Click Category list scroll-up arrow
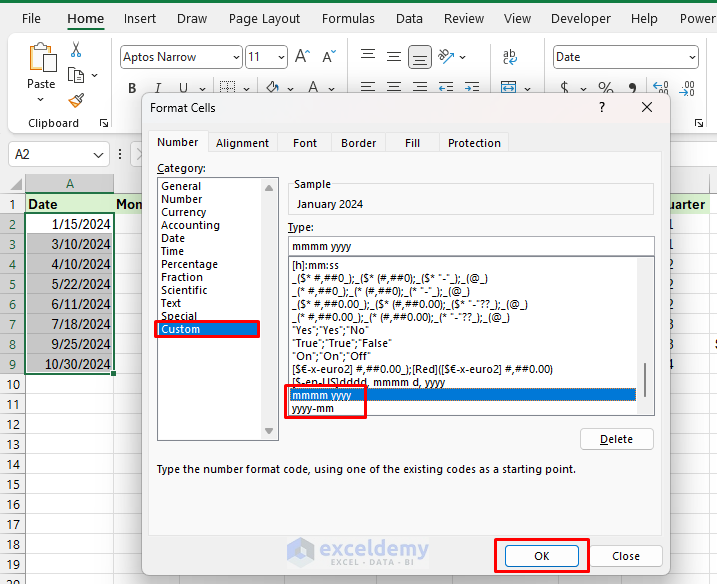The image size is (717, 584). click(x=269, y=188)
